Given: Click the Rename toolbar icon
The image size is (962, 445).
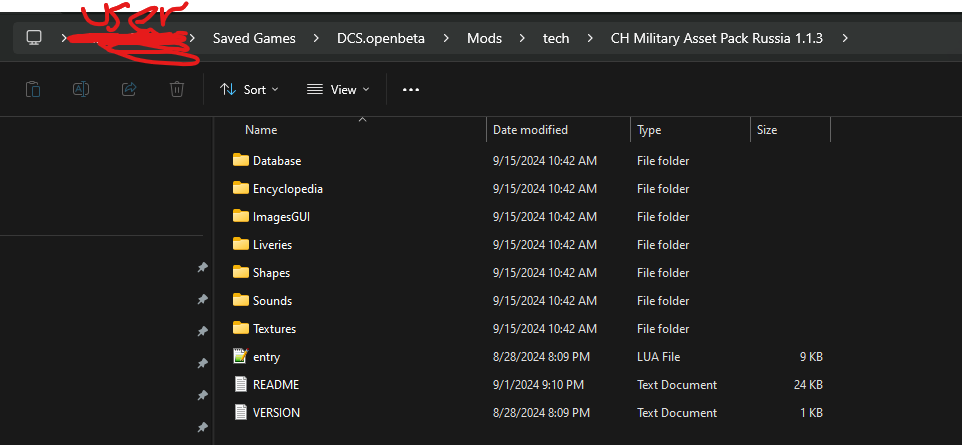Looking at the screenshot, I should (x=81, y=90).
